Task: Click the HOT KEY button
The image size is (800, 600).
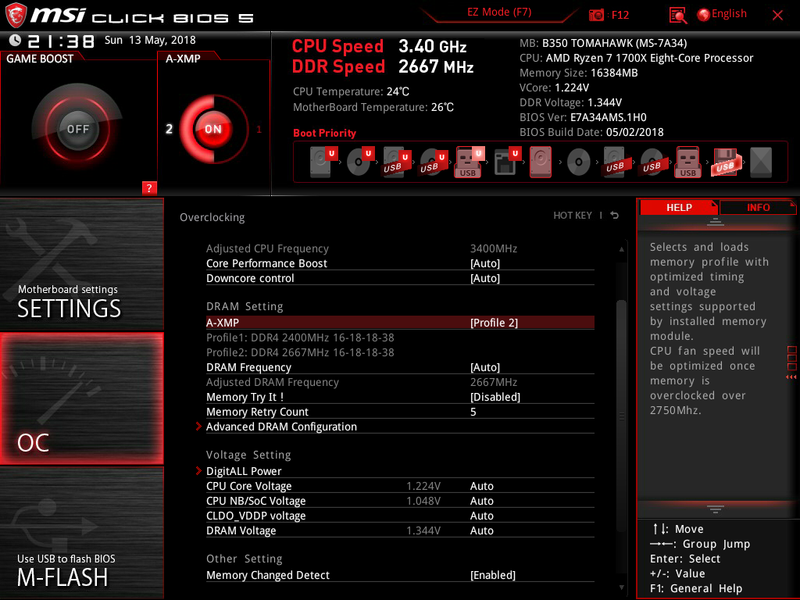Action: (572, 215)
